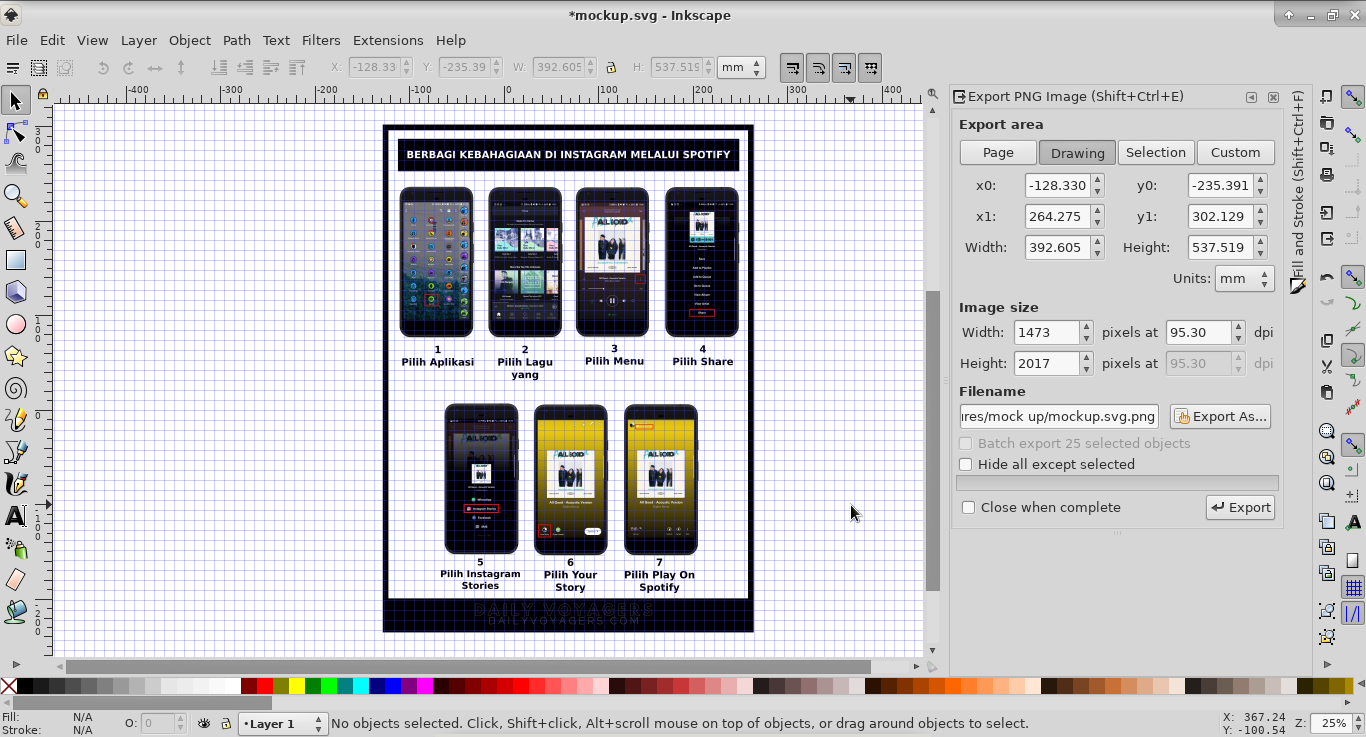The height and width of the screenshot is (737, 1366).
Task: Iconify the Export PNG Image dock panel
Action: click(x=1251, y=97)
